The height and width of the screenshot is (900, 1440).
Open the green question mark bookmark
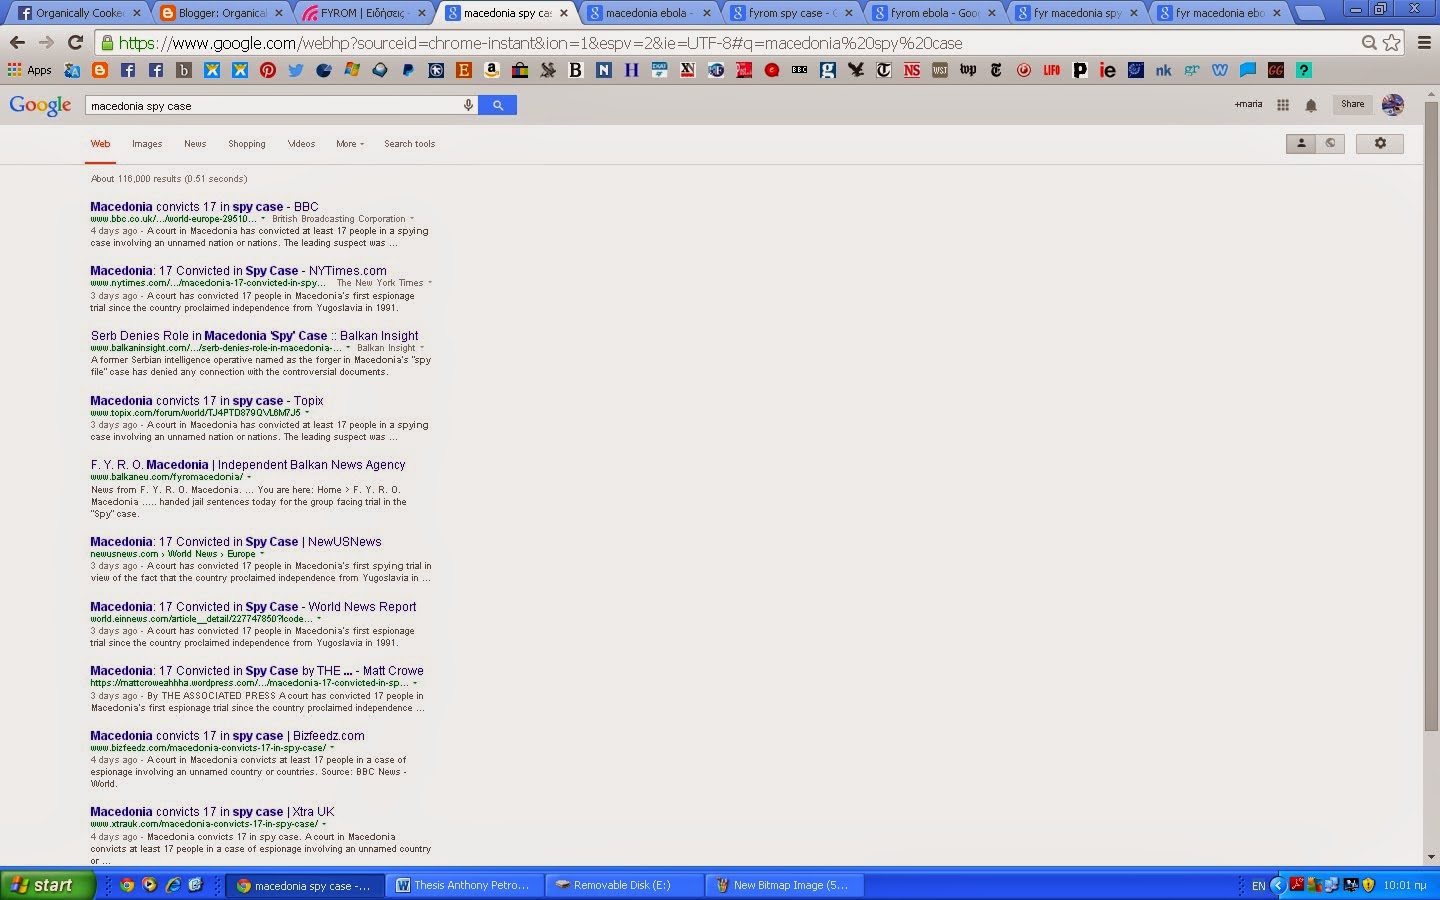click(x=1304, y=70)
